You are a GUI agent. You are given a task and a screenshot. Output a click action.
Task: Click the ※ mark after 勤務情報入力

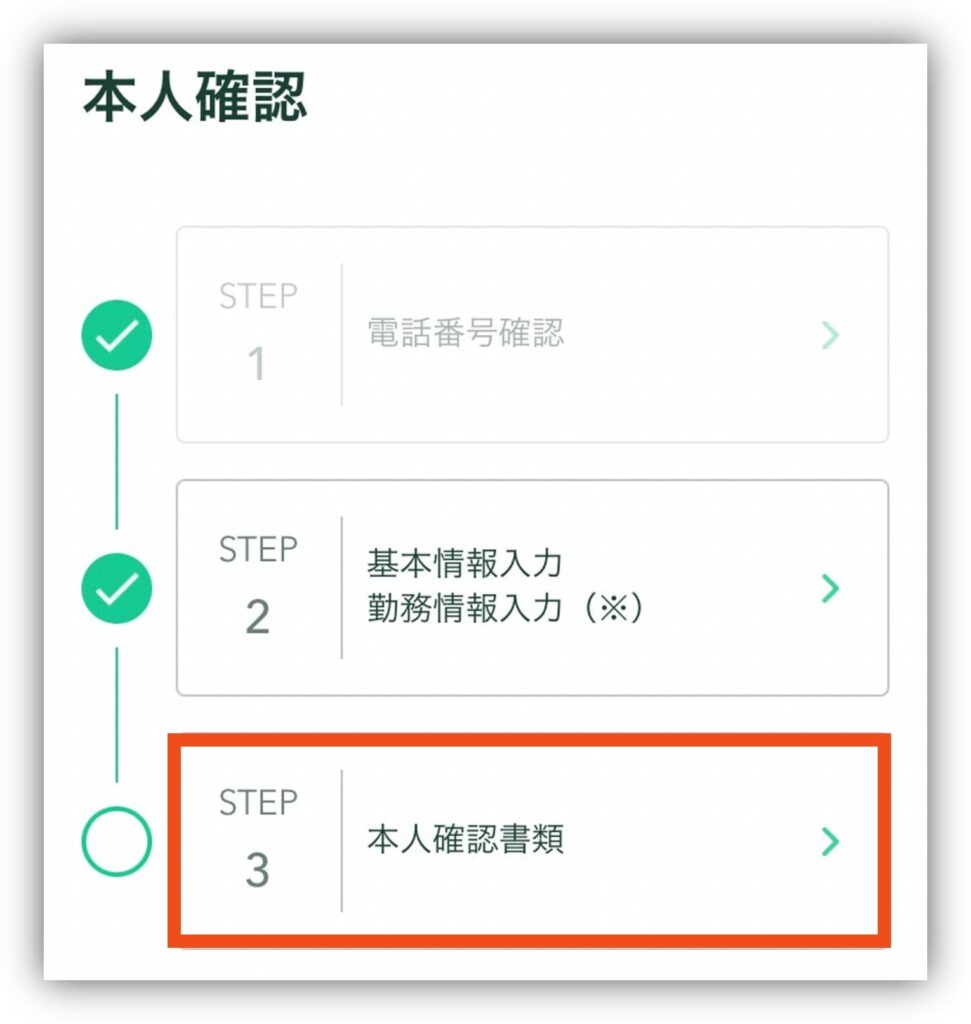617,610
